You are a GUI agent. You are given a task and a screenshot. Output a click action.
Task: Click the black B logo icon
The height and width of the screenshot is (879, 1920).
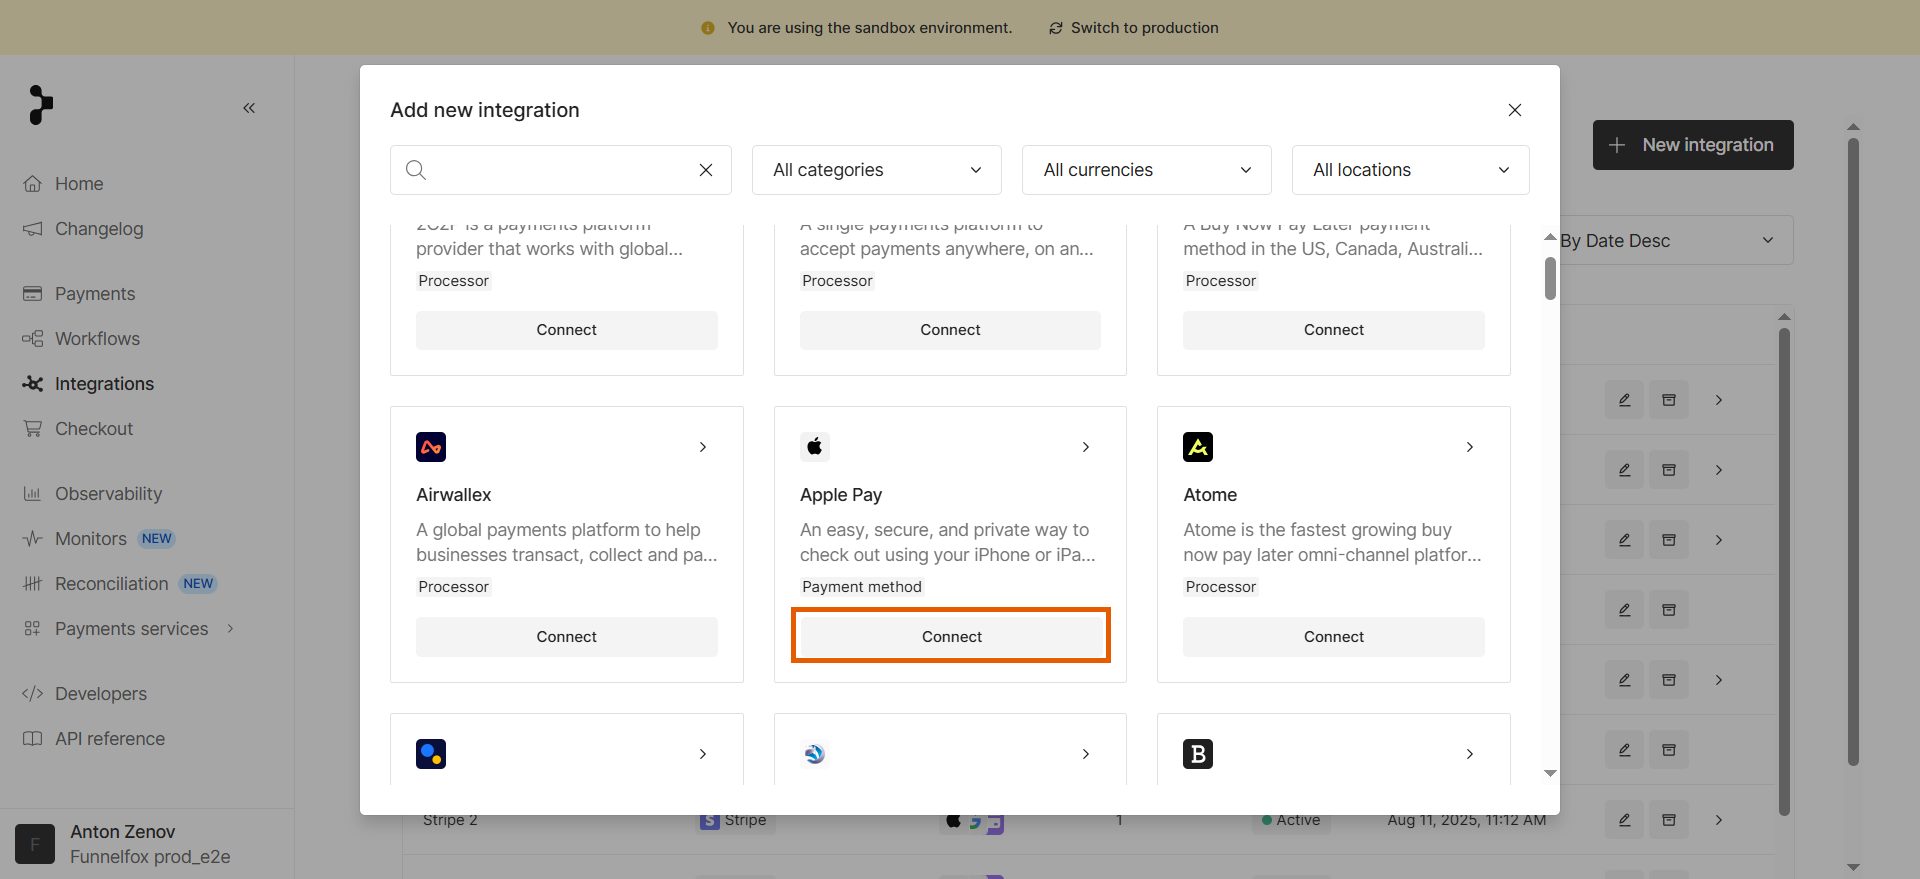pyautogui.click(x=1198, y=754)
